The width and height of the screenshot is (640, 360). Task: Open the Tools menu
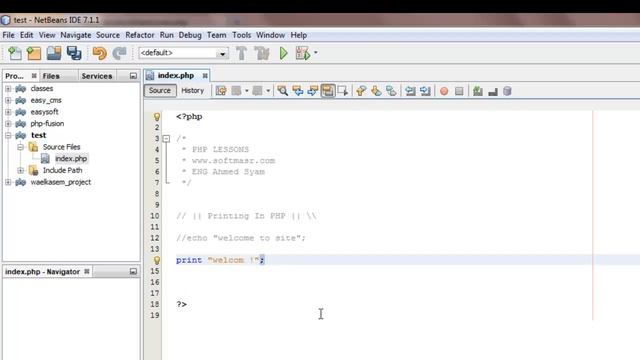tap(242, 35)
